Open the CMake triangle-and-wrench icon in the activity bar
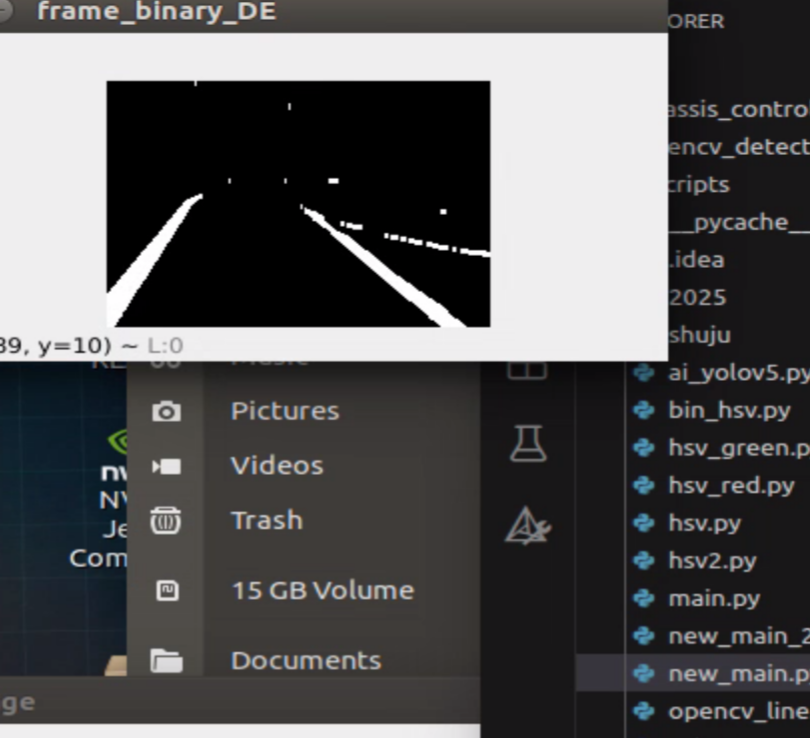 click(527, 525)
